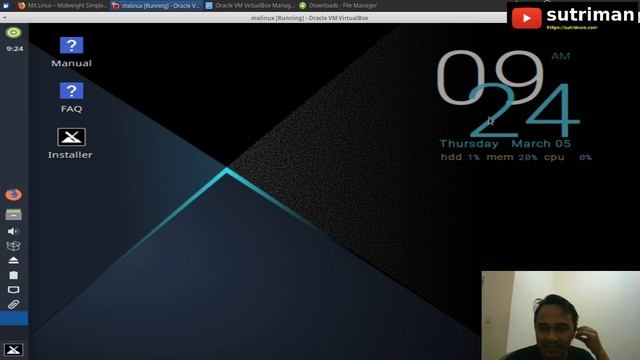Click the volume speaker panel icon
The width and height of the screenshot is (640, 360).
[x=13, y=231]
